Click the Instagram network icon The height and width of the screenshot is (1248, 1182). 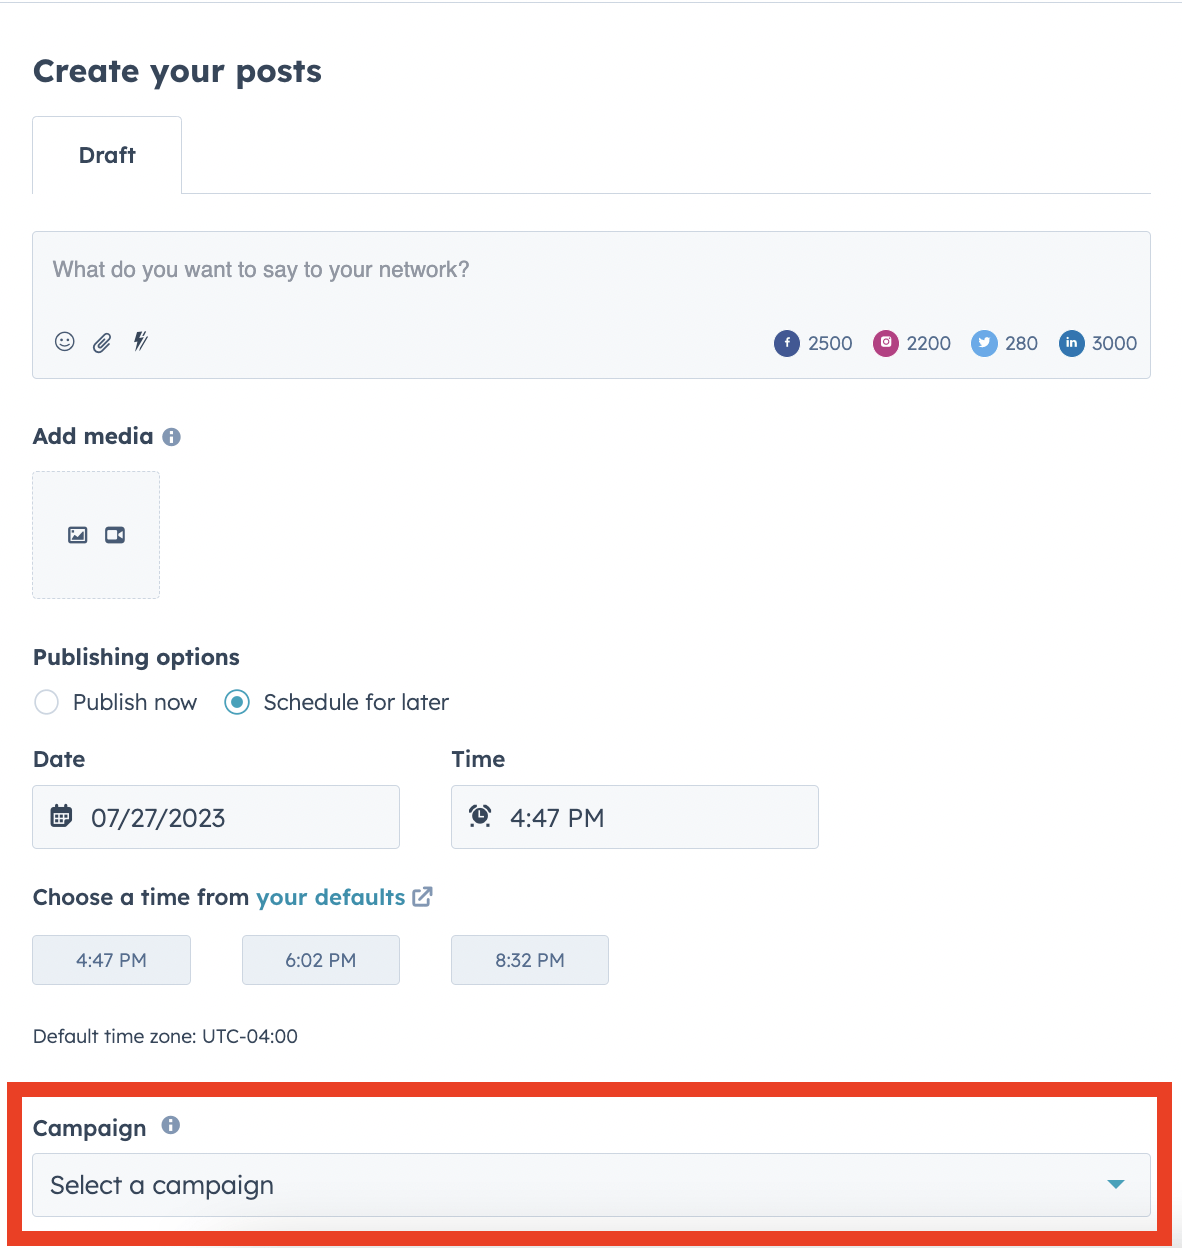885,343
